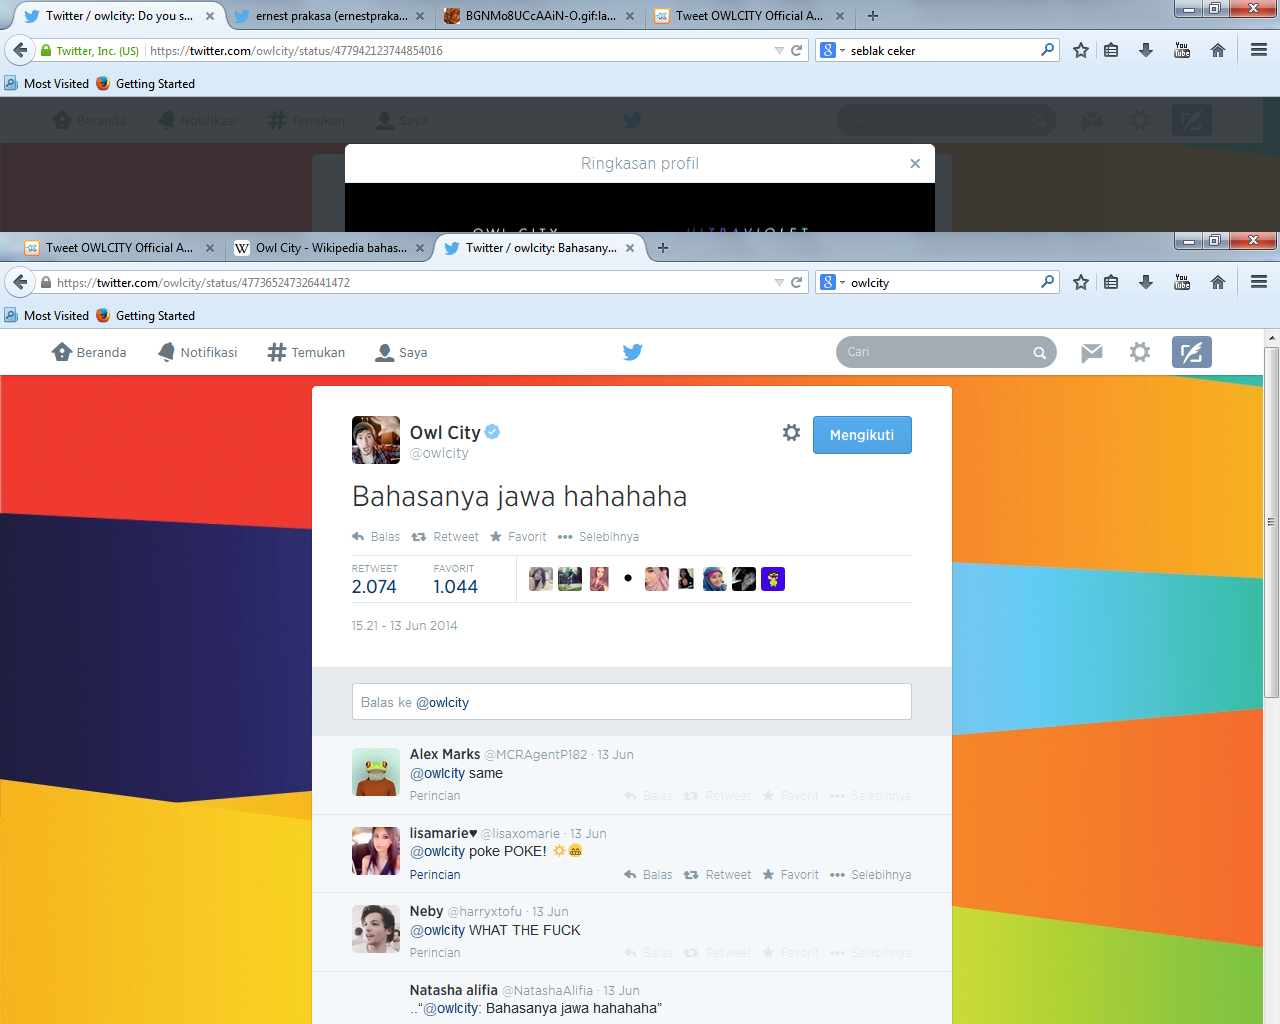Open downloads arrow in front window toolbar
The width and height of the screenshot is (1280, 1024).
(1146, 283)
